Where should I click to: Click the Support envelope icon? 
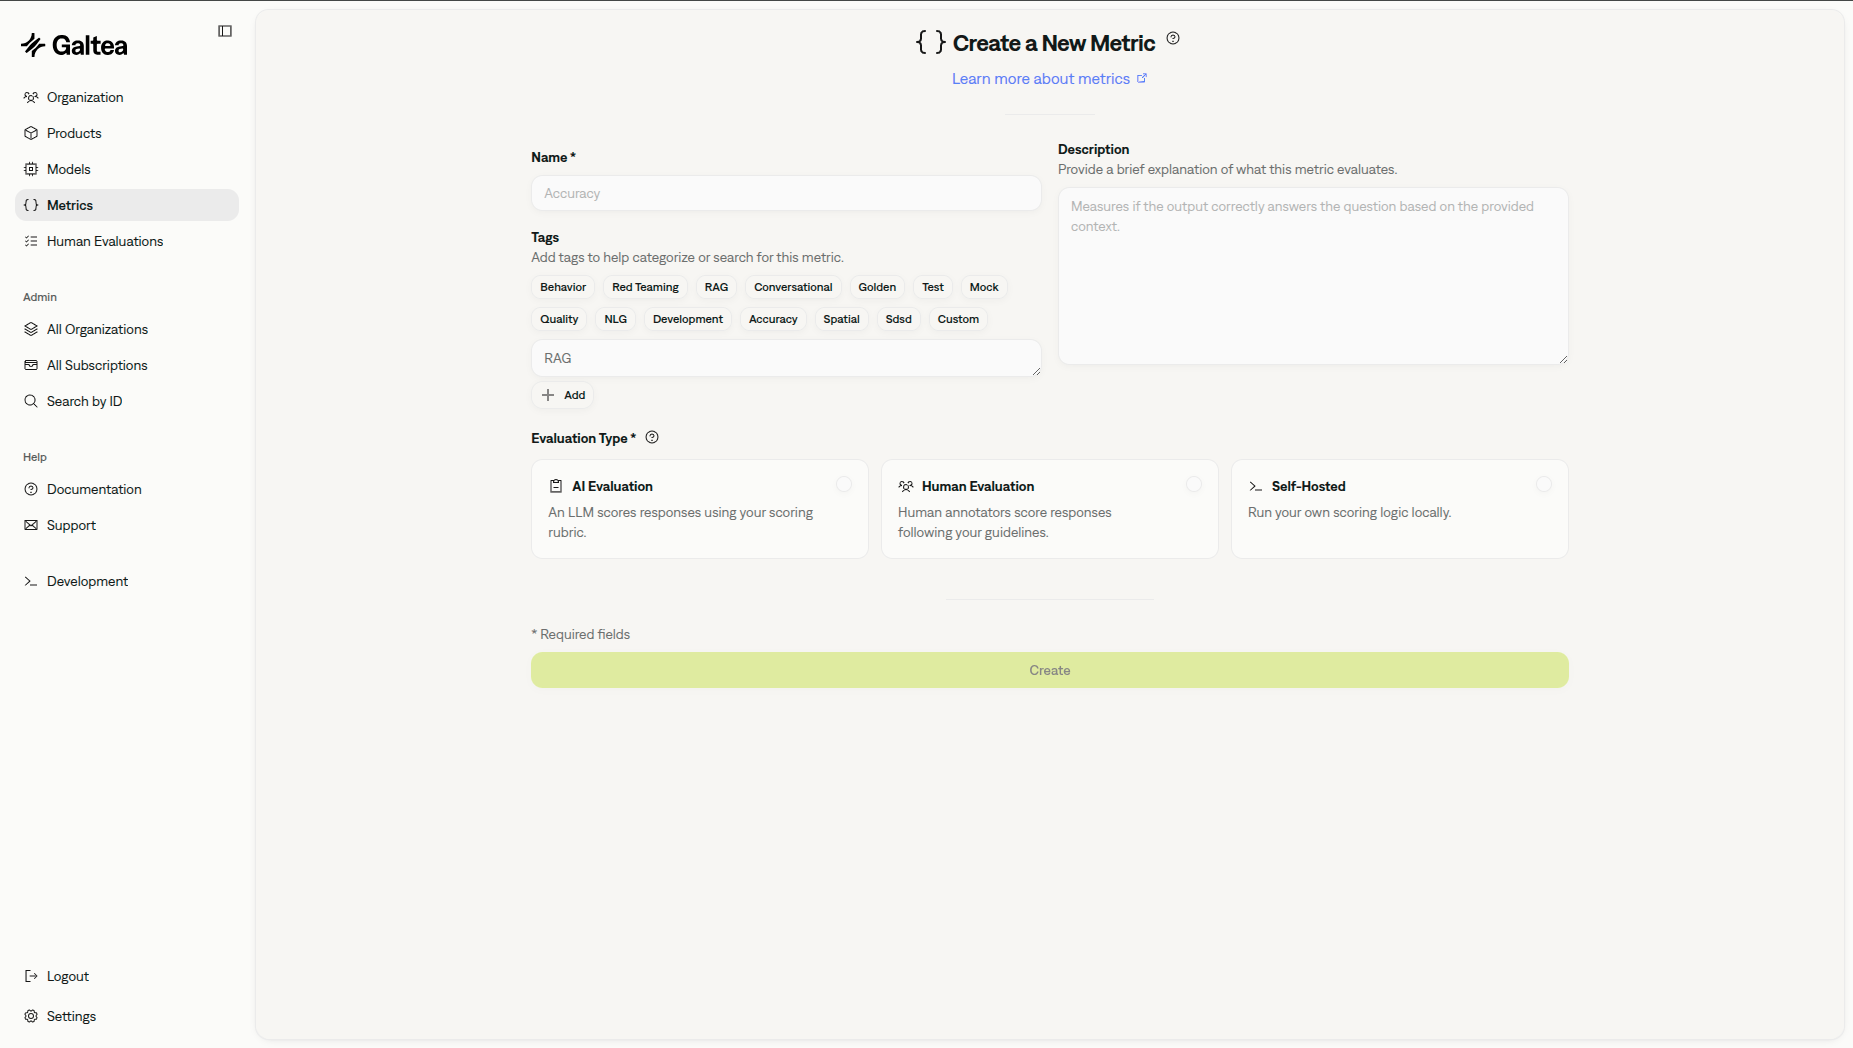tap(31, 524)
